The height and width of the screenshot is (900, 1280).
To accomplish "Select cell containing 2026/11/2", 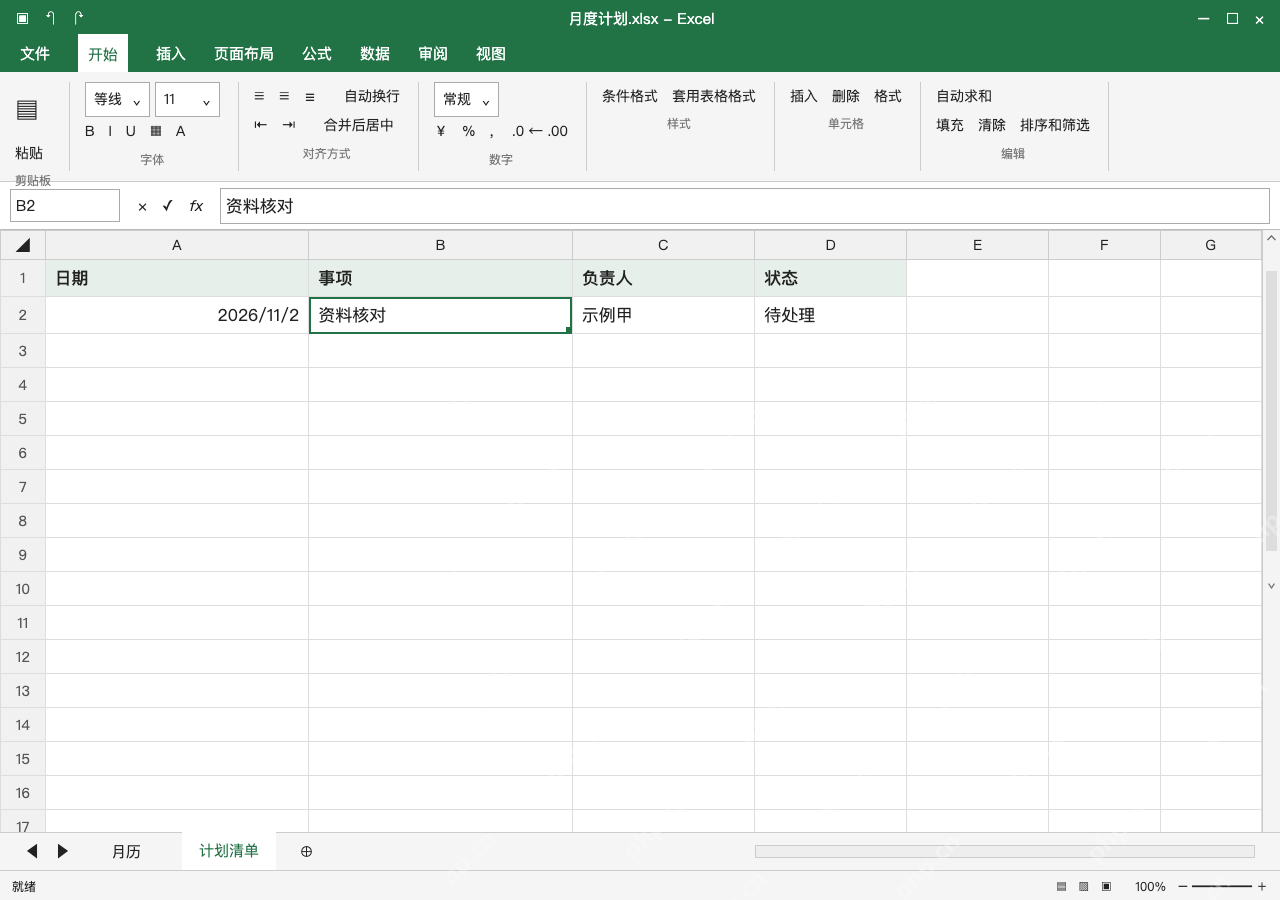I will click(177, 315).
